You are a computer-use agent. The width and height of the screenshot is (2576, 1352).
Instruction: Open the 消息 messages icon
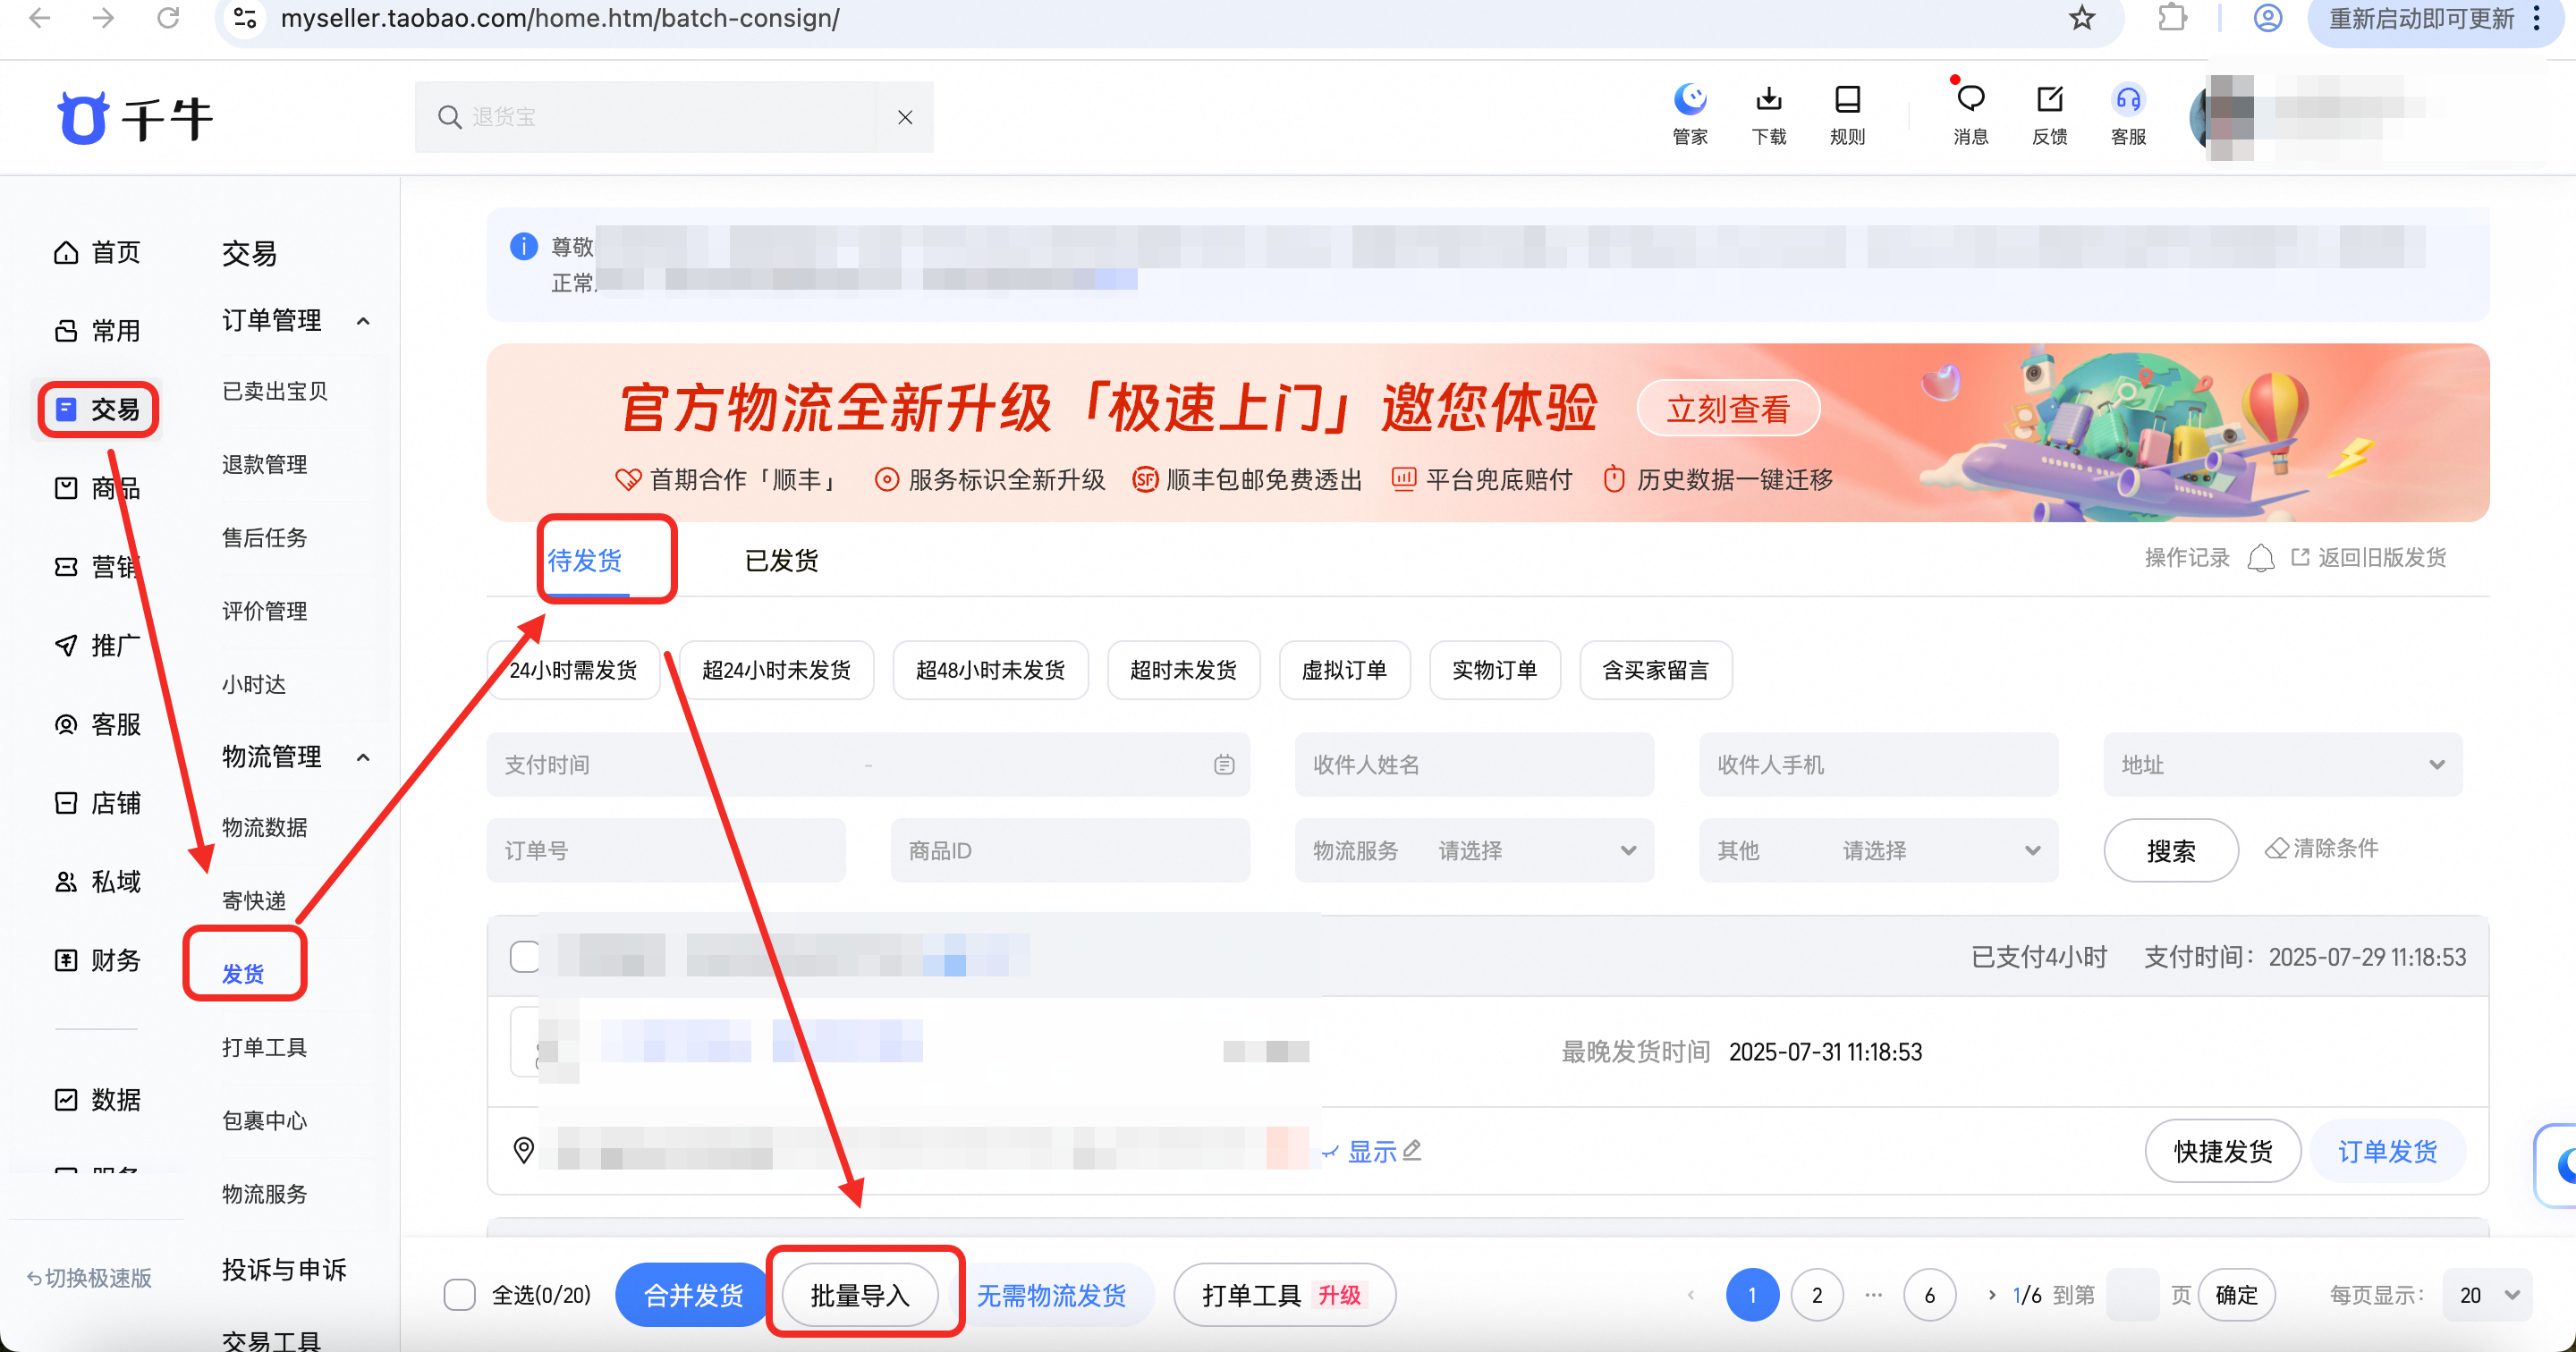[x=1970, y=114]
